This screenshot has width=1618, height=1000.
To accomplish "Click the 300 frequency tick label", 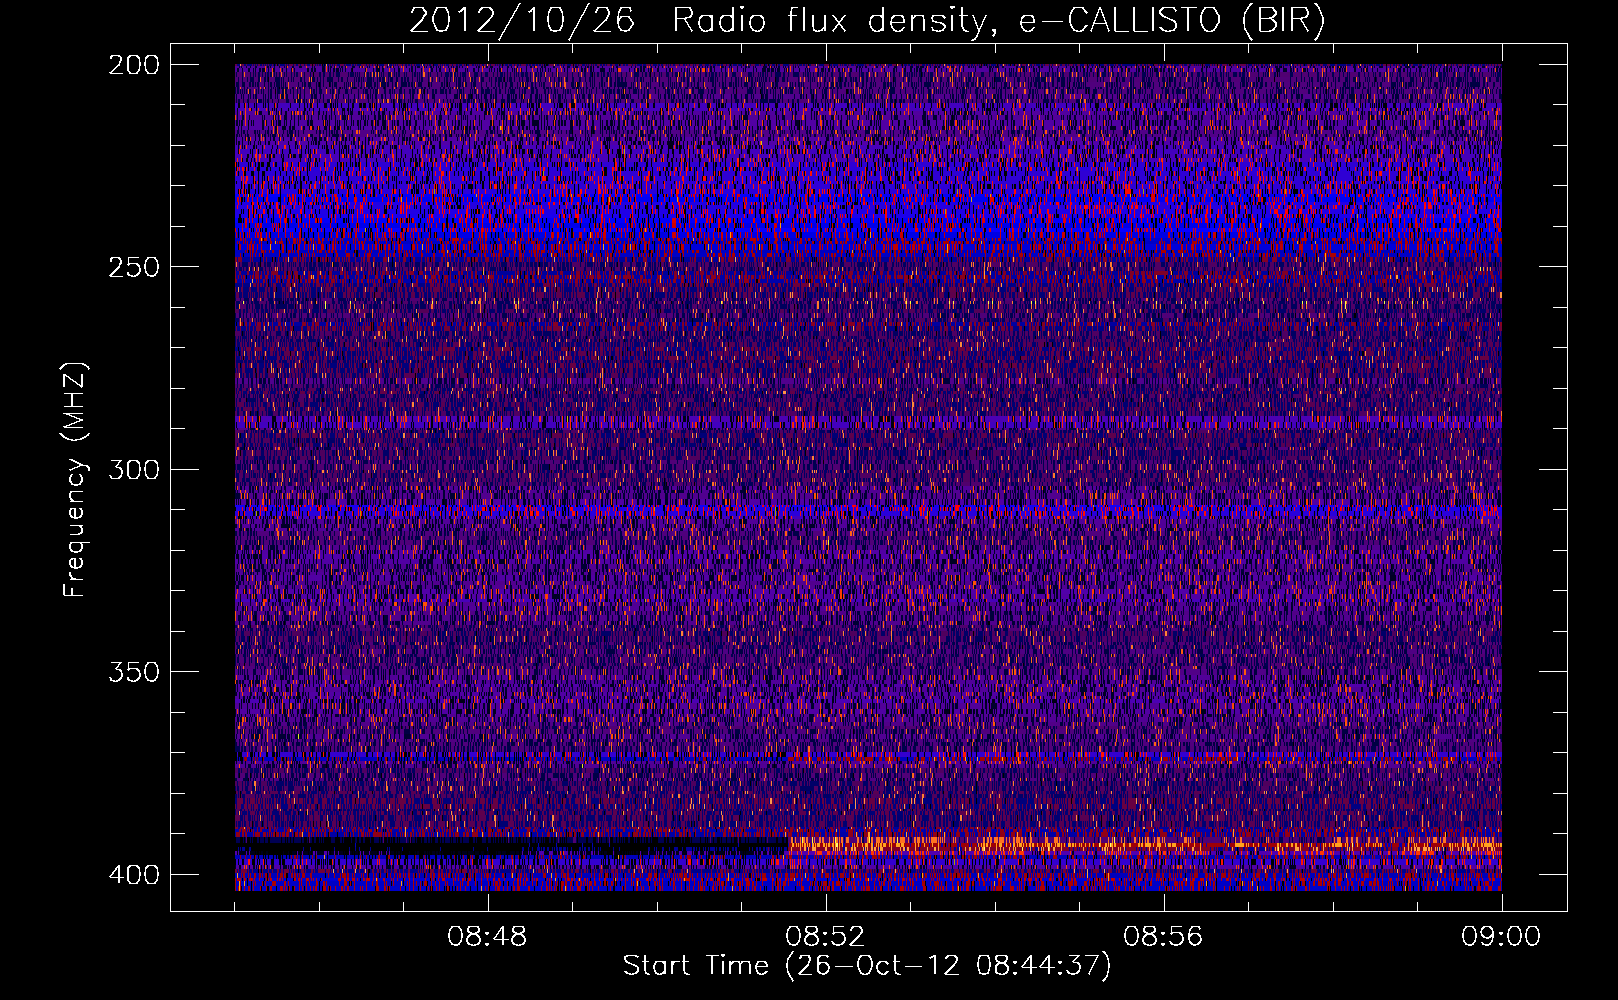I will 133,469.
